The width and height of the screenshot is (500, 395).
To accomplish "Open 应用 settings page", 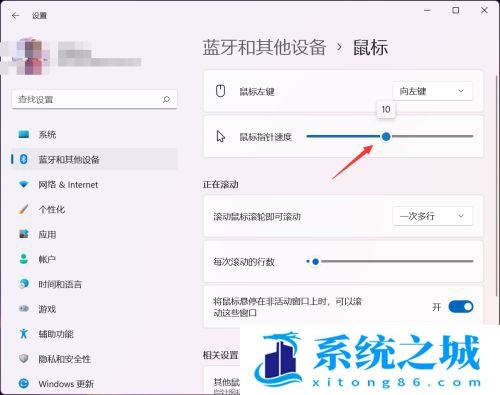I will tap(94, 234).
